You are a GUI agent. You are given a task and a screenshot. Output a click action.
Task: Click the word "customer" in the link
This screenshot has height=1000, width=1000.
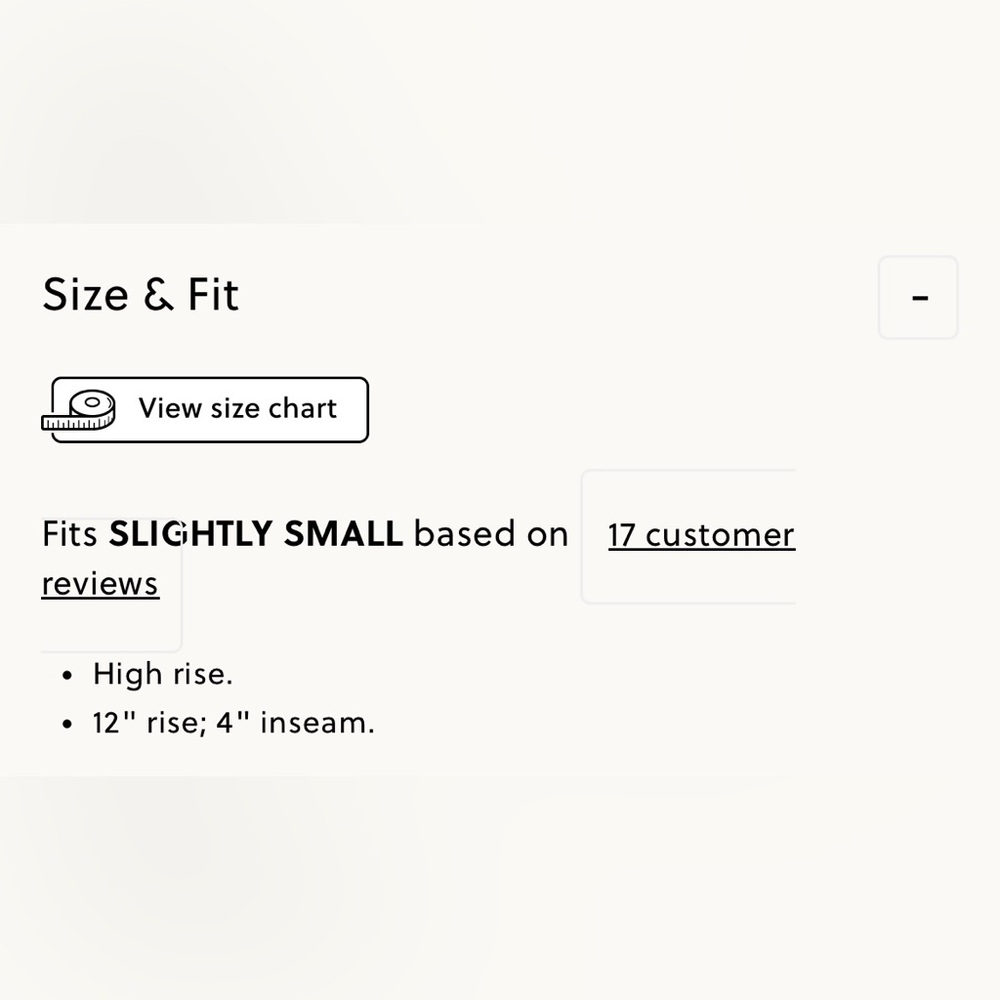click(719, 536)
